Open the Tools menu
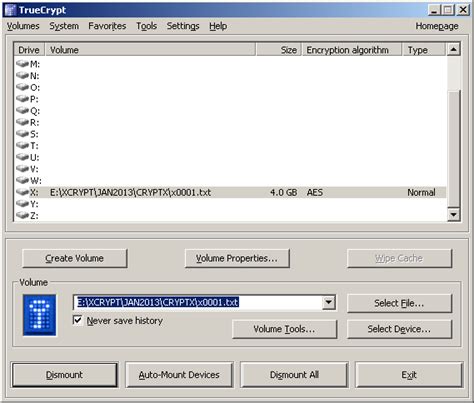474x403 pixels. (146, 26)
